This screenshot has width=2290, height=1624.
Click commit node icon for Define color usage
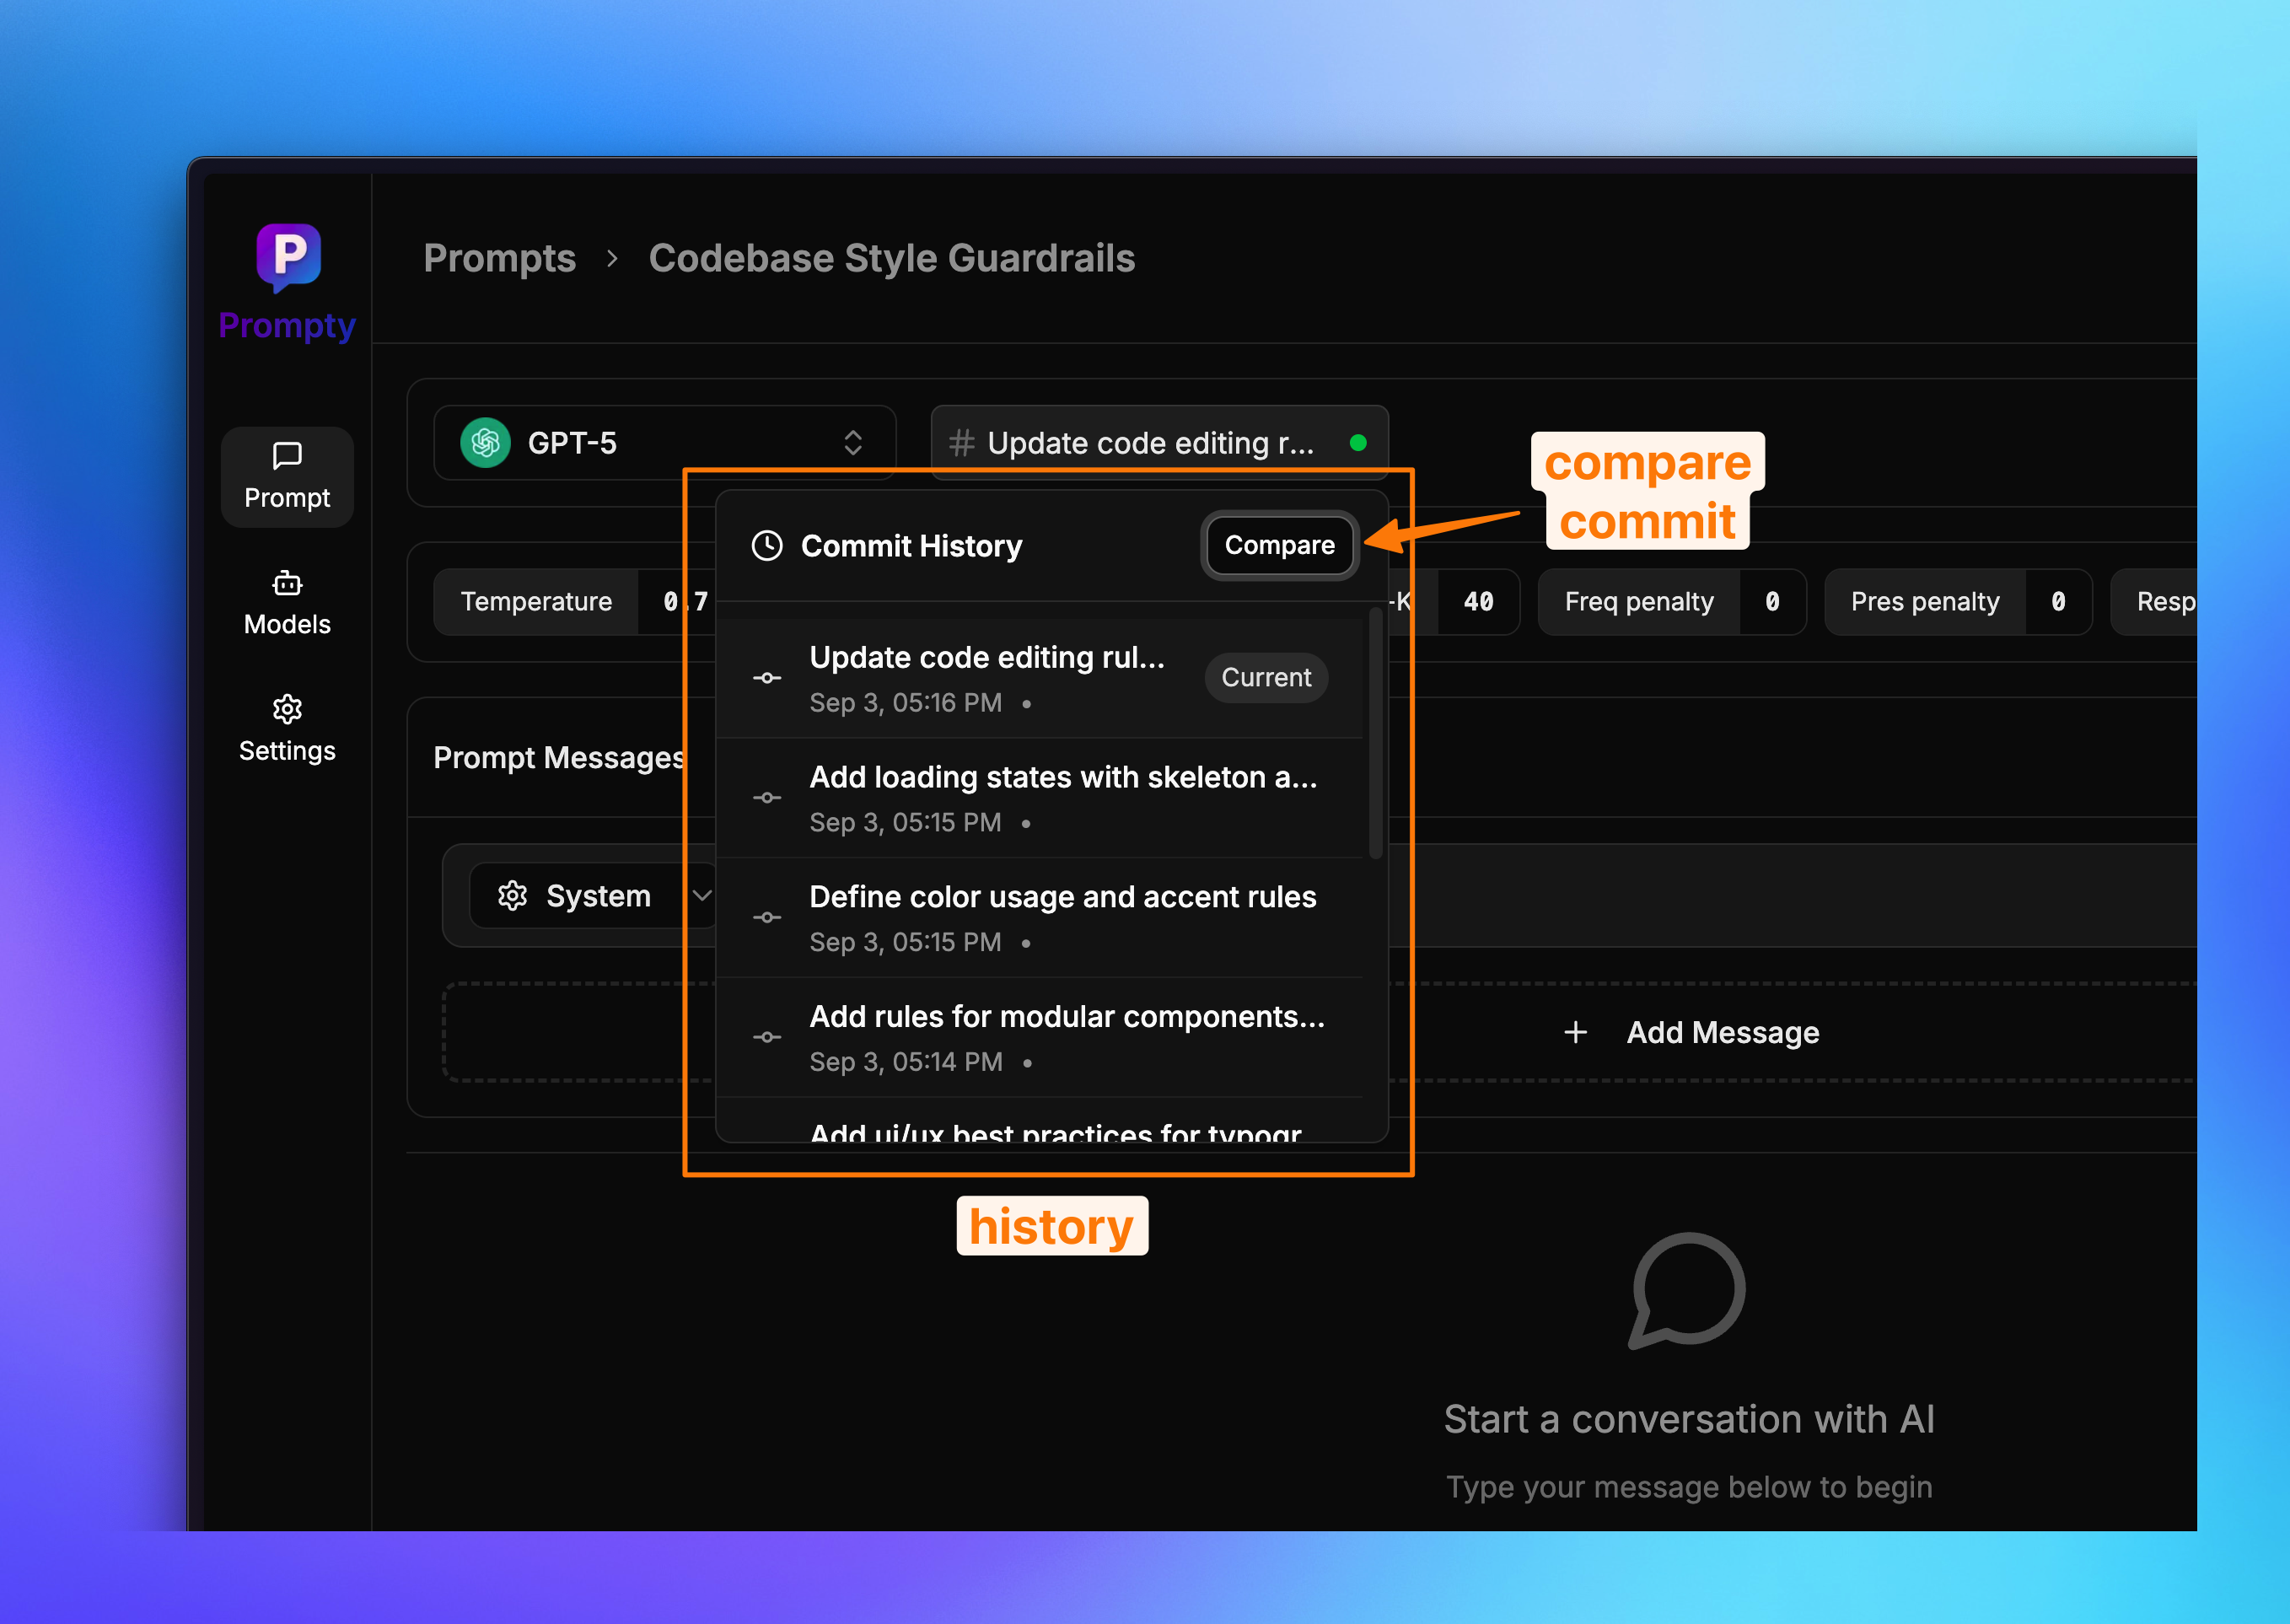tap(767, 918)
